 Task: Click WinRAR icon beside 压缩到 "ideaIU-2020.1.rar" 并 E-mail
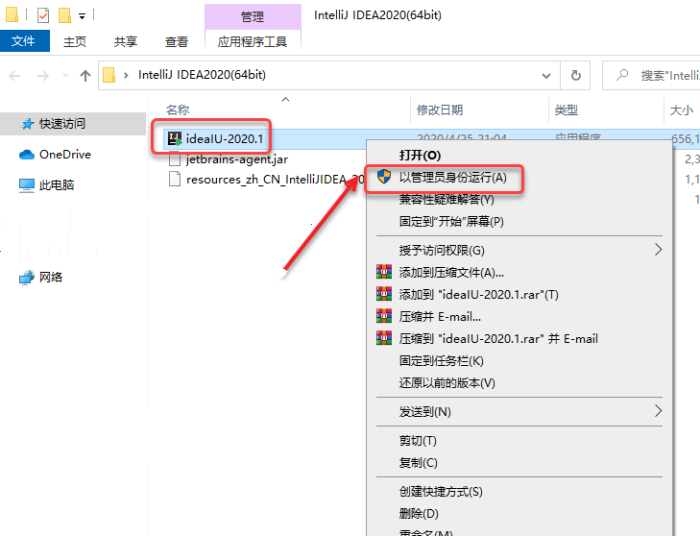[384, 338]
